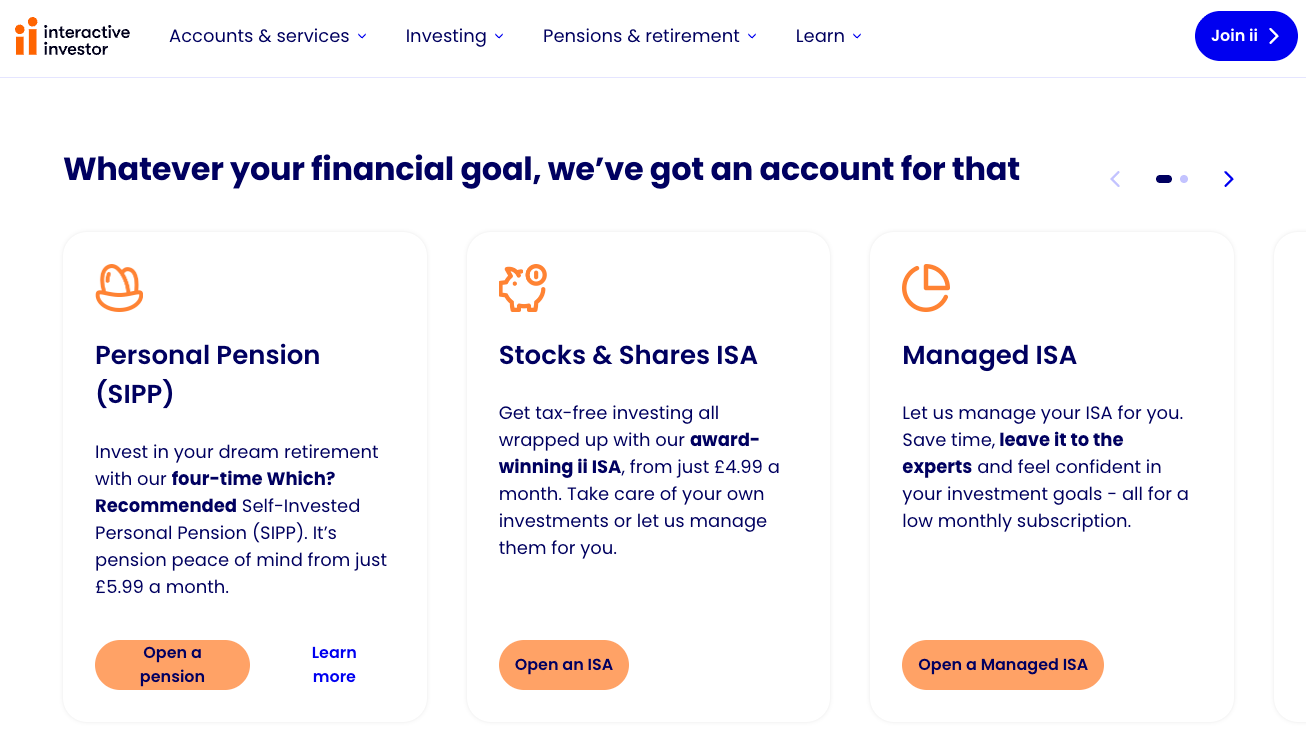Click the Open a pension button
Screen dimensions: 1306x752
pos(172,664)
